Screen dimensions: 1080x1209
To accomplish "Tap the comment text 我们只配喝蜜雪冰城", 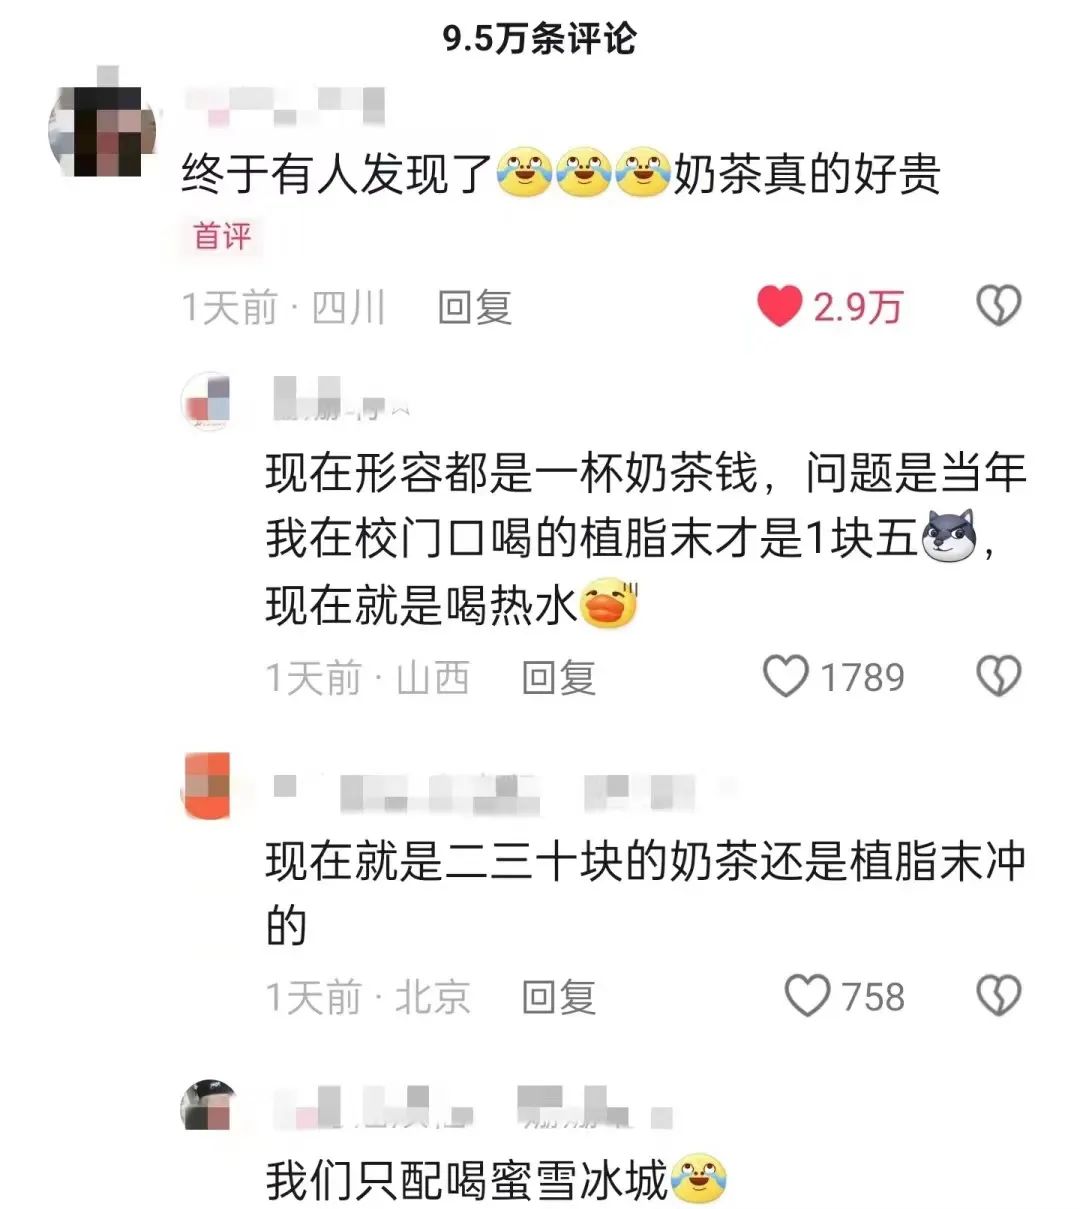I will pos(467,1180).
